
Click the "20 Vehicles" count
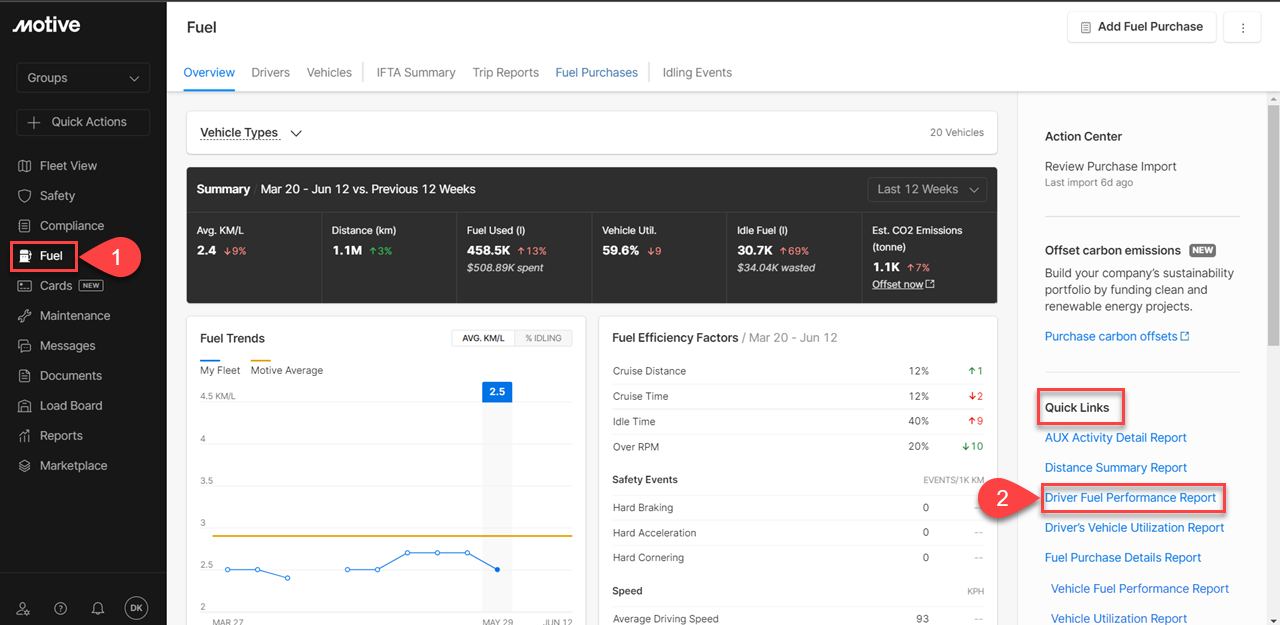pos(957,132)
